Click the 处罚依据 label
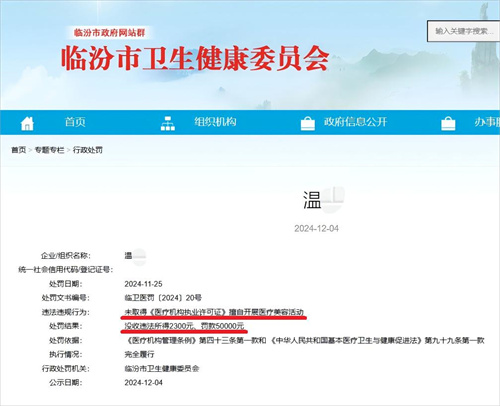Screen dimensions: 500x406 (66, 340)
